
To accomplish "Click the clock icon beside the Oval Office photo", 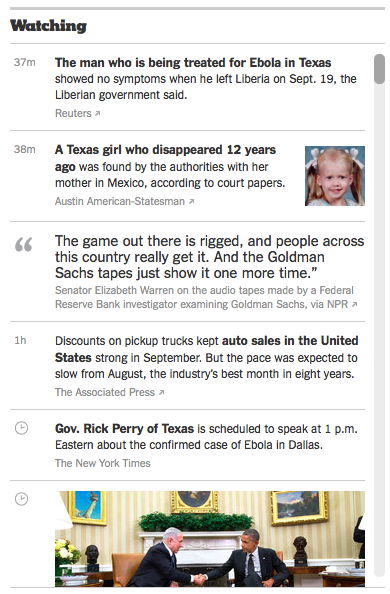I will (x=22, y=499).
